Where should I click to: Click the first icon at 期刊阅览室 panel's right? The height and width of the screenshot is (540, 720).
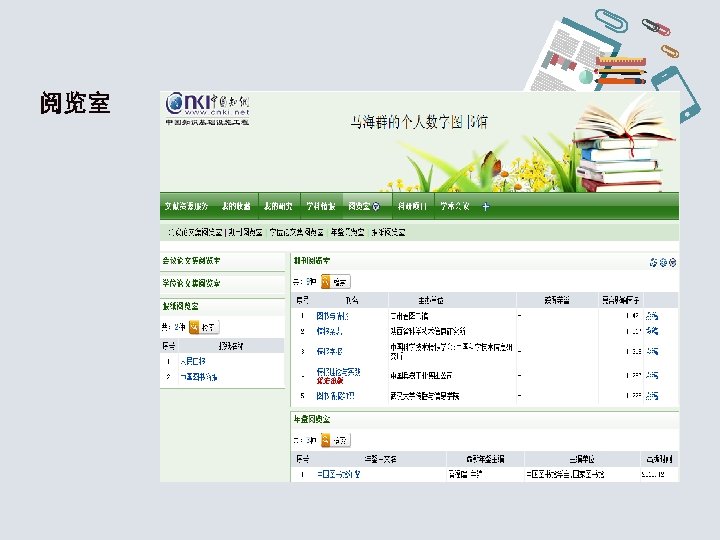click(653, 262)
